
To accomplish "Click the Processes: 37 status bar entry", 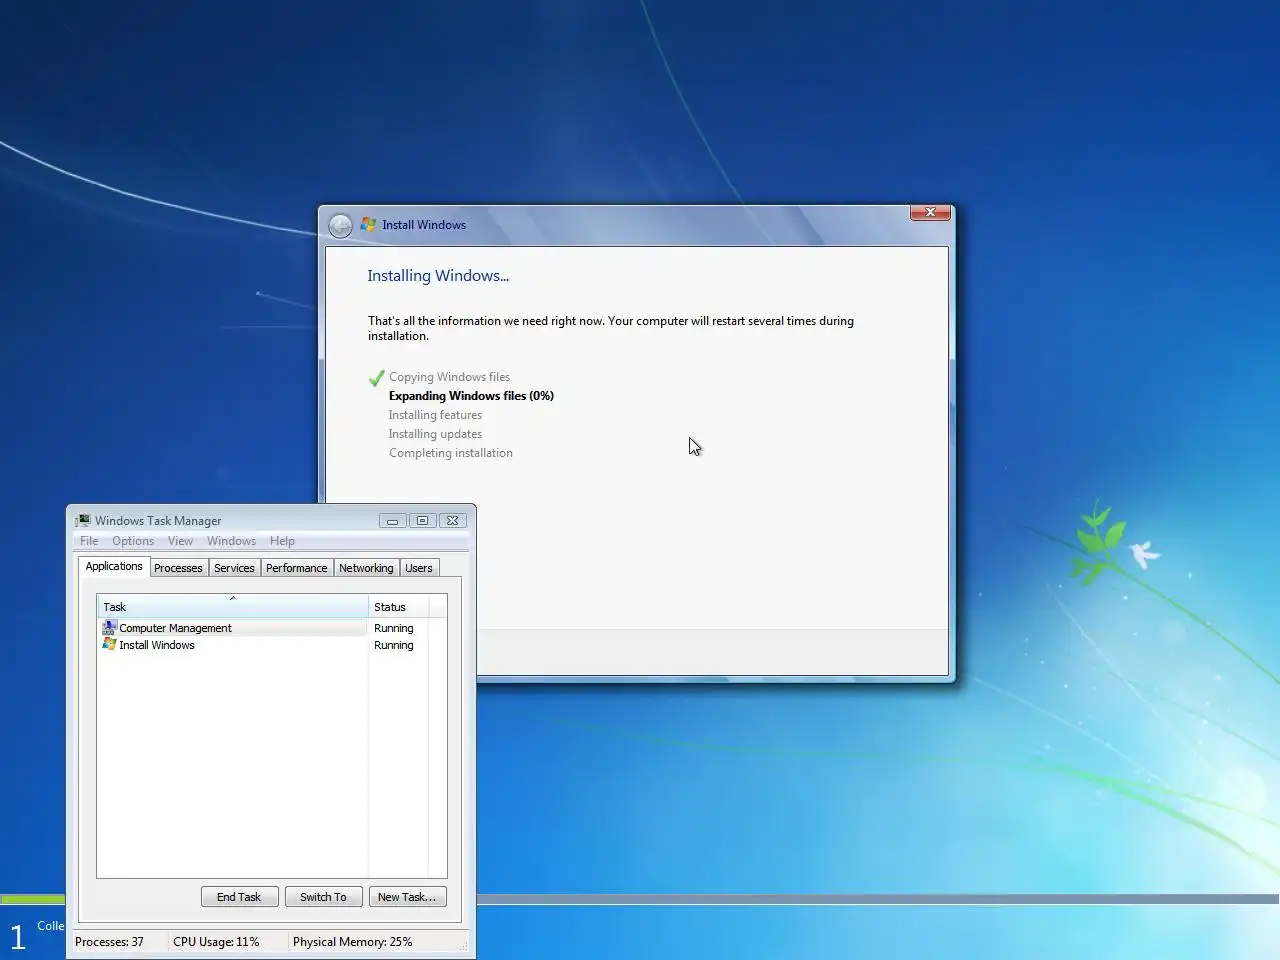I will point(109,942).
